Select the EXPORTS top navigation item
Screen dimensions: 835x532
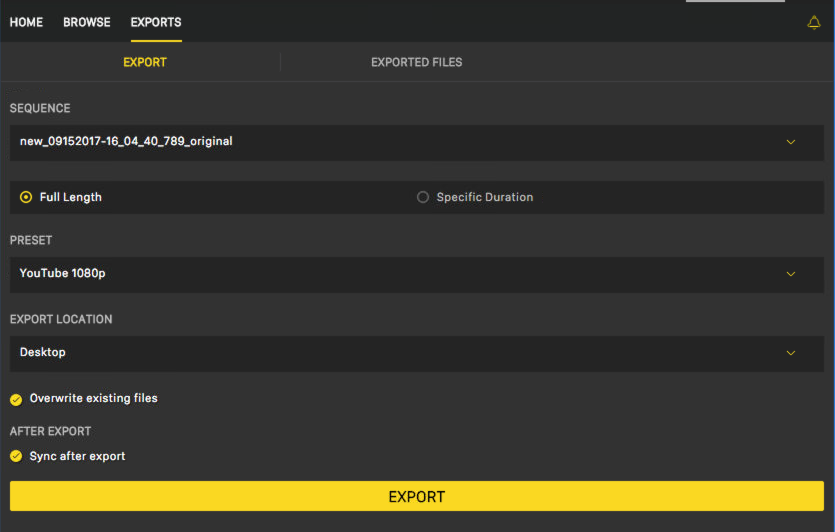[156, 22]
